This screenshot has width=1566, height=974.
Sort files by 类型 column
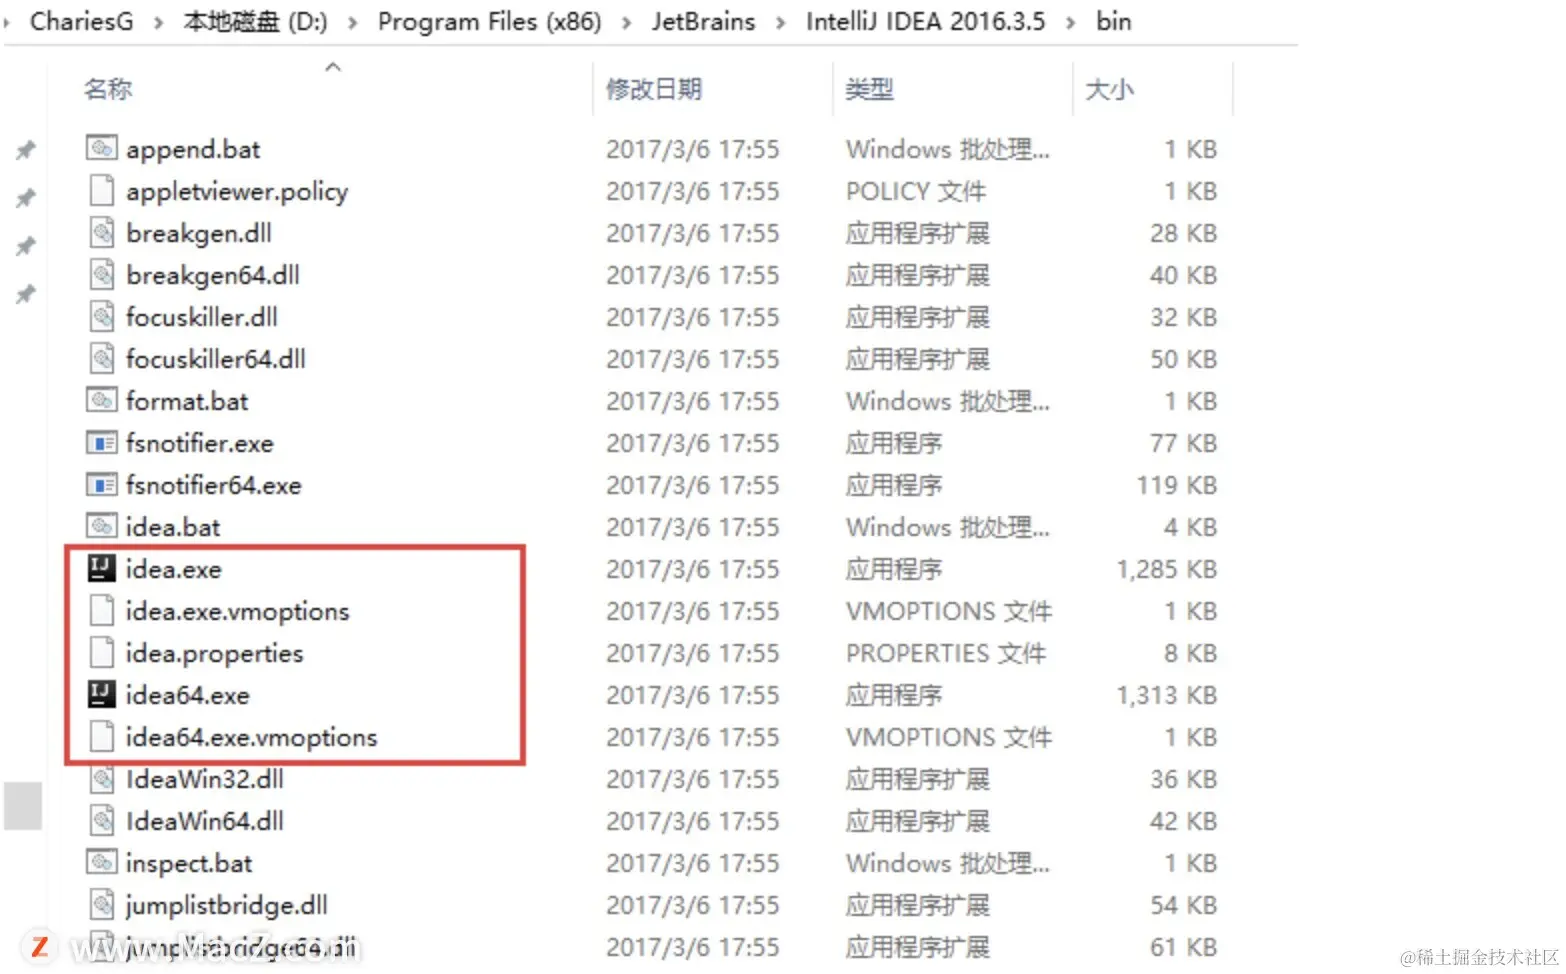coord(869,89)
